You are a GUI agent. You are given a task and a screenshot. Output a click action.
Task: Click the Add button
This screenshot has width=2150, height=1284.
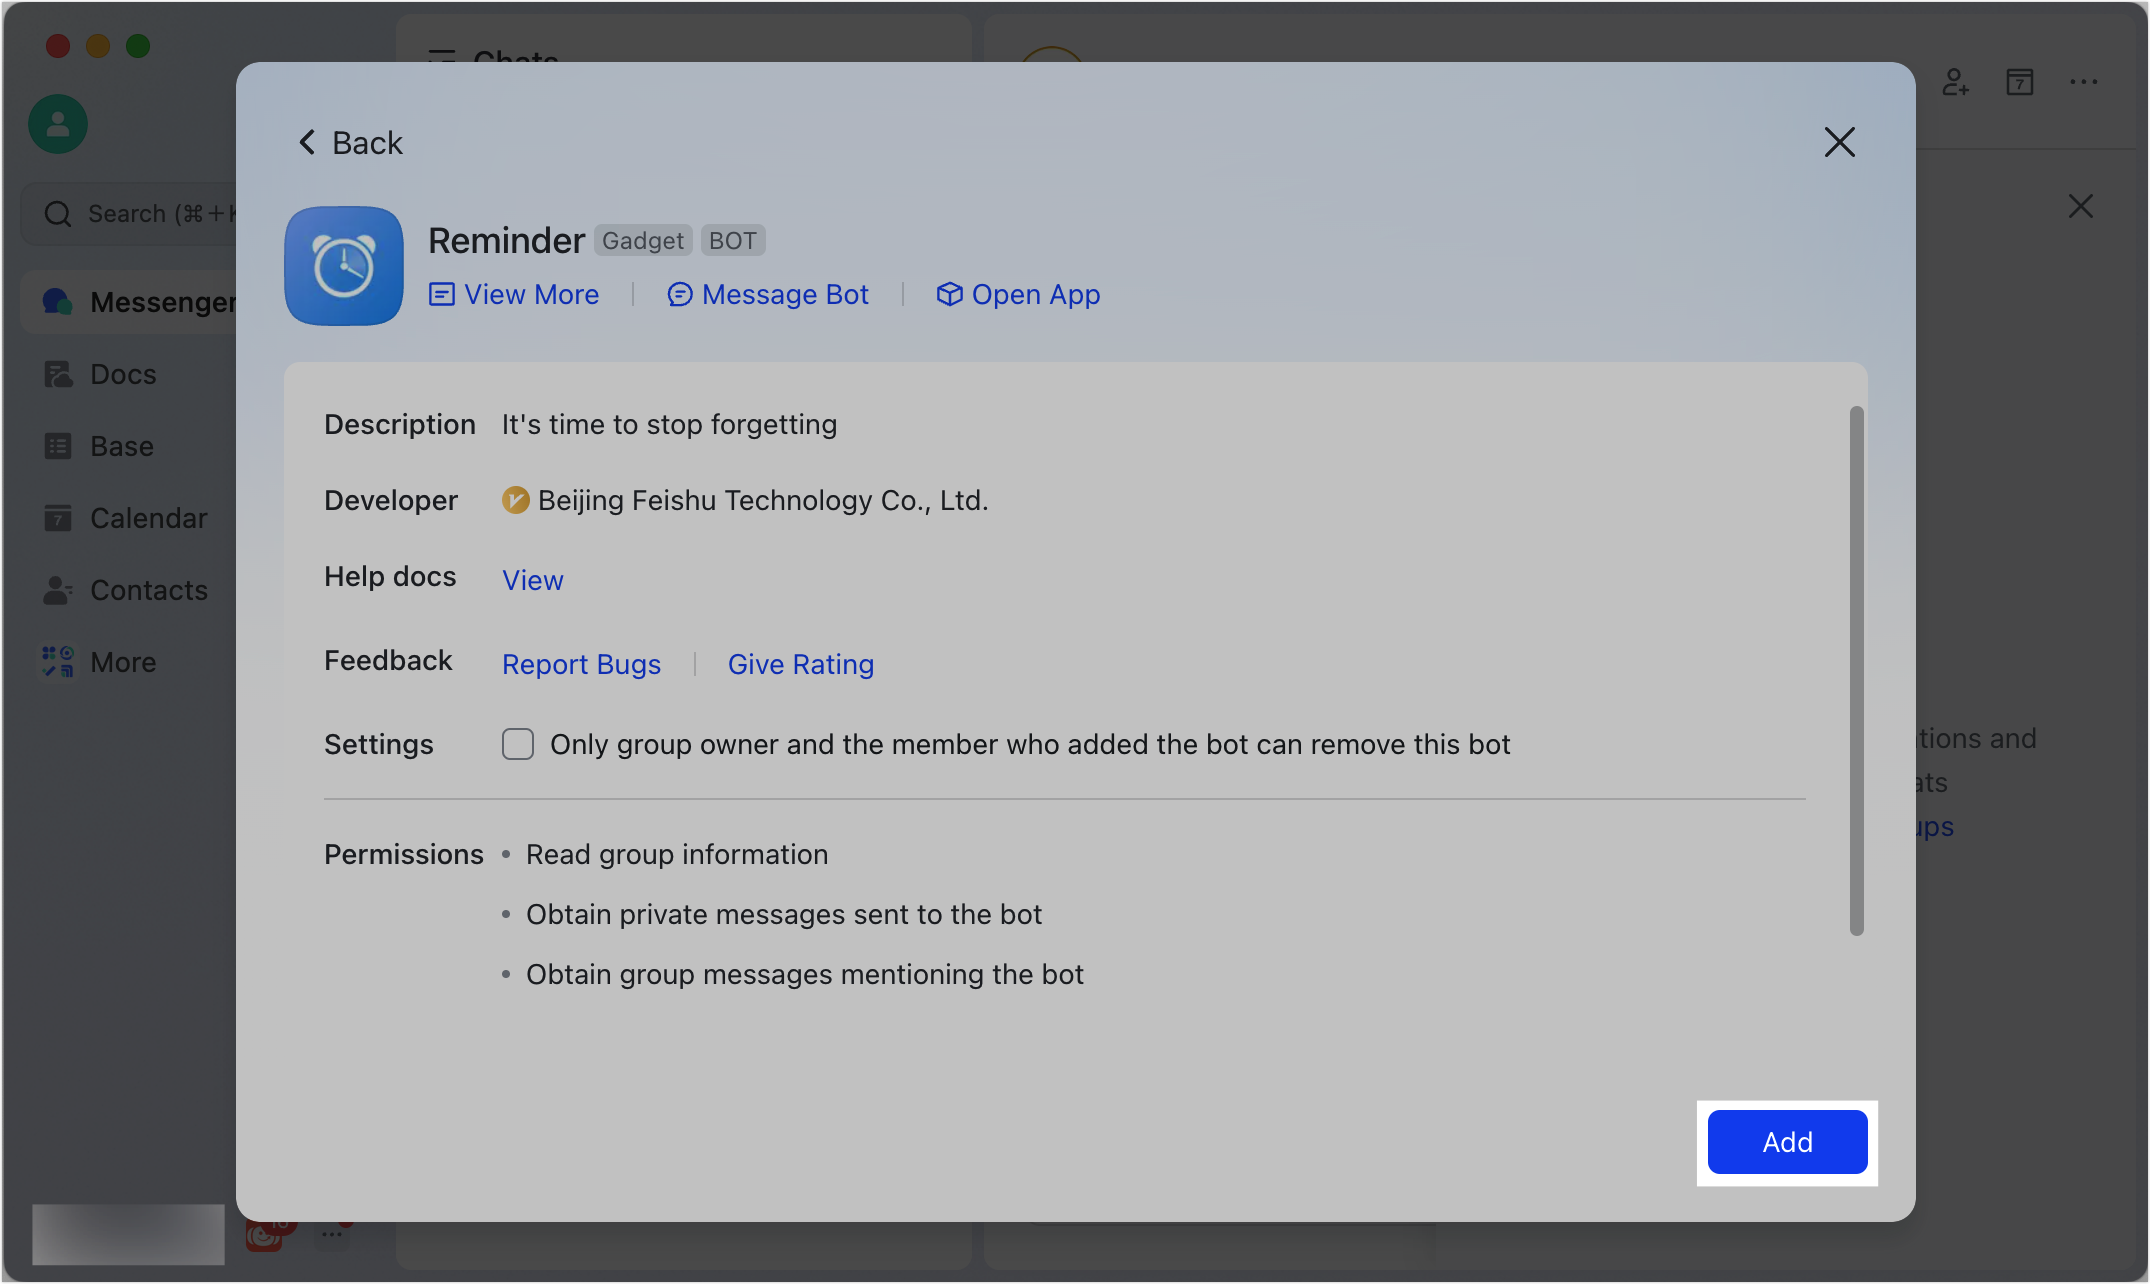pos(1787,1142)
